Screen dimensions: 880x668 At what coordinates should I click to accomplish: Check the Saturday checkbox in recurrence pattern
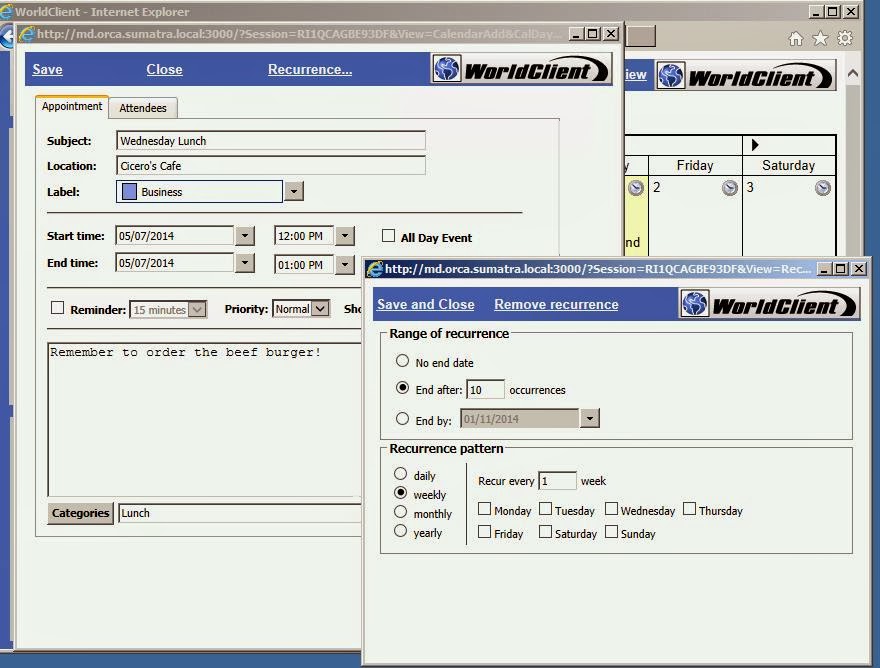tap(545, 532)
